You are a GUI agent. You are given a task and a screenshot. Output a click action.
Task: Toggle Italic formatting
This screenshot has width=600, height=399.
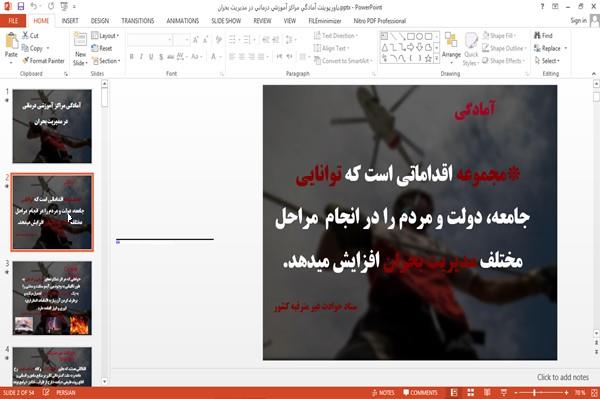[x=141, y=57]
